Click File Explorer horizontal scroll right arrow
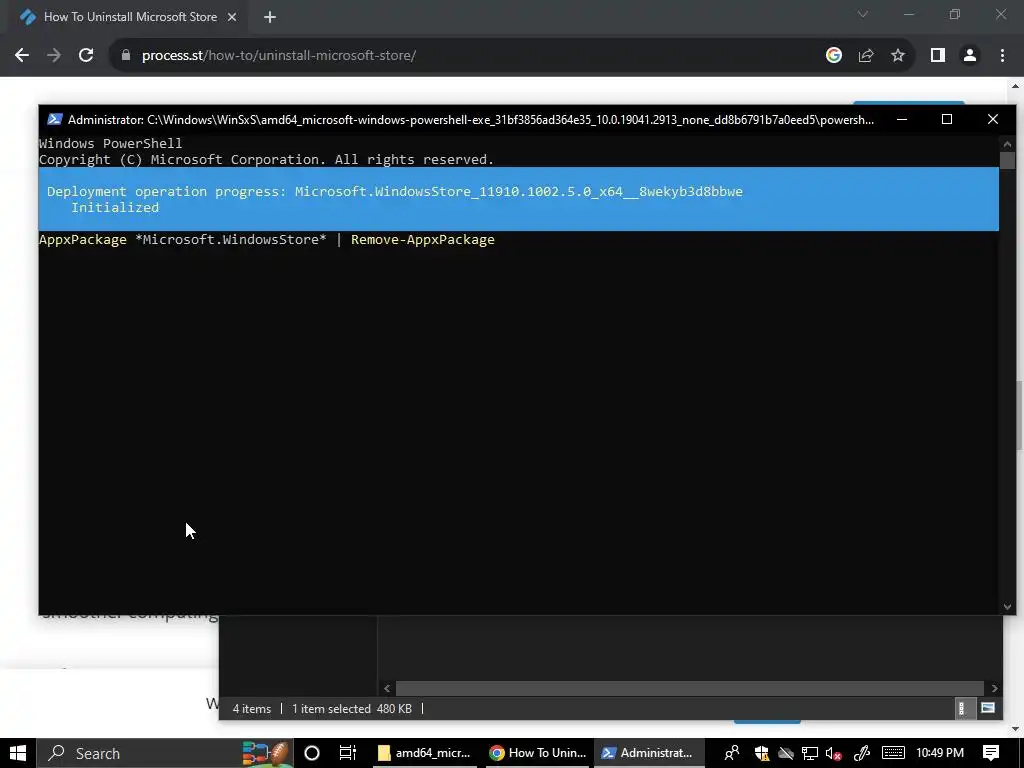The image size is (1024, 768). point(995,688)
